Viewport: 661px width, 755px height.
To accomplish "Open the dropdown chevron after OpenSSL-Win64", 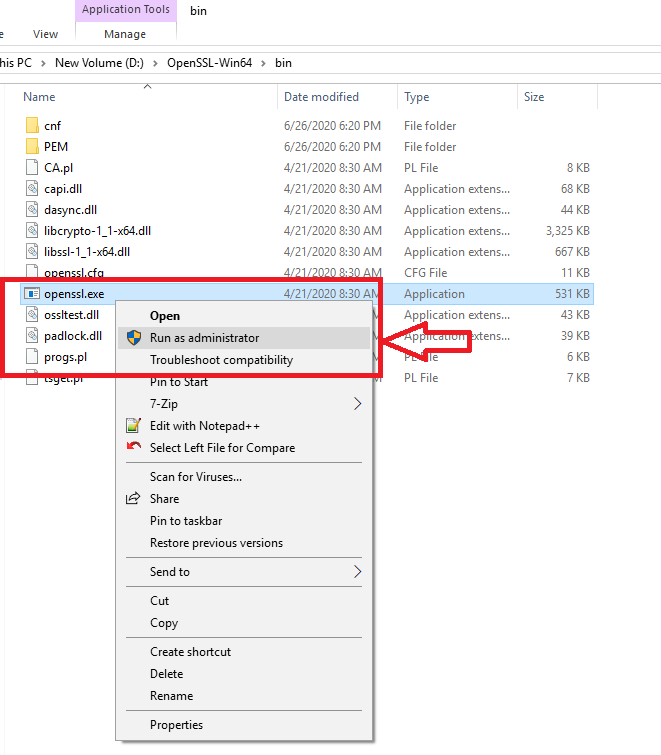I will 263,63.
